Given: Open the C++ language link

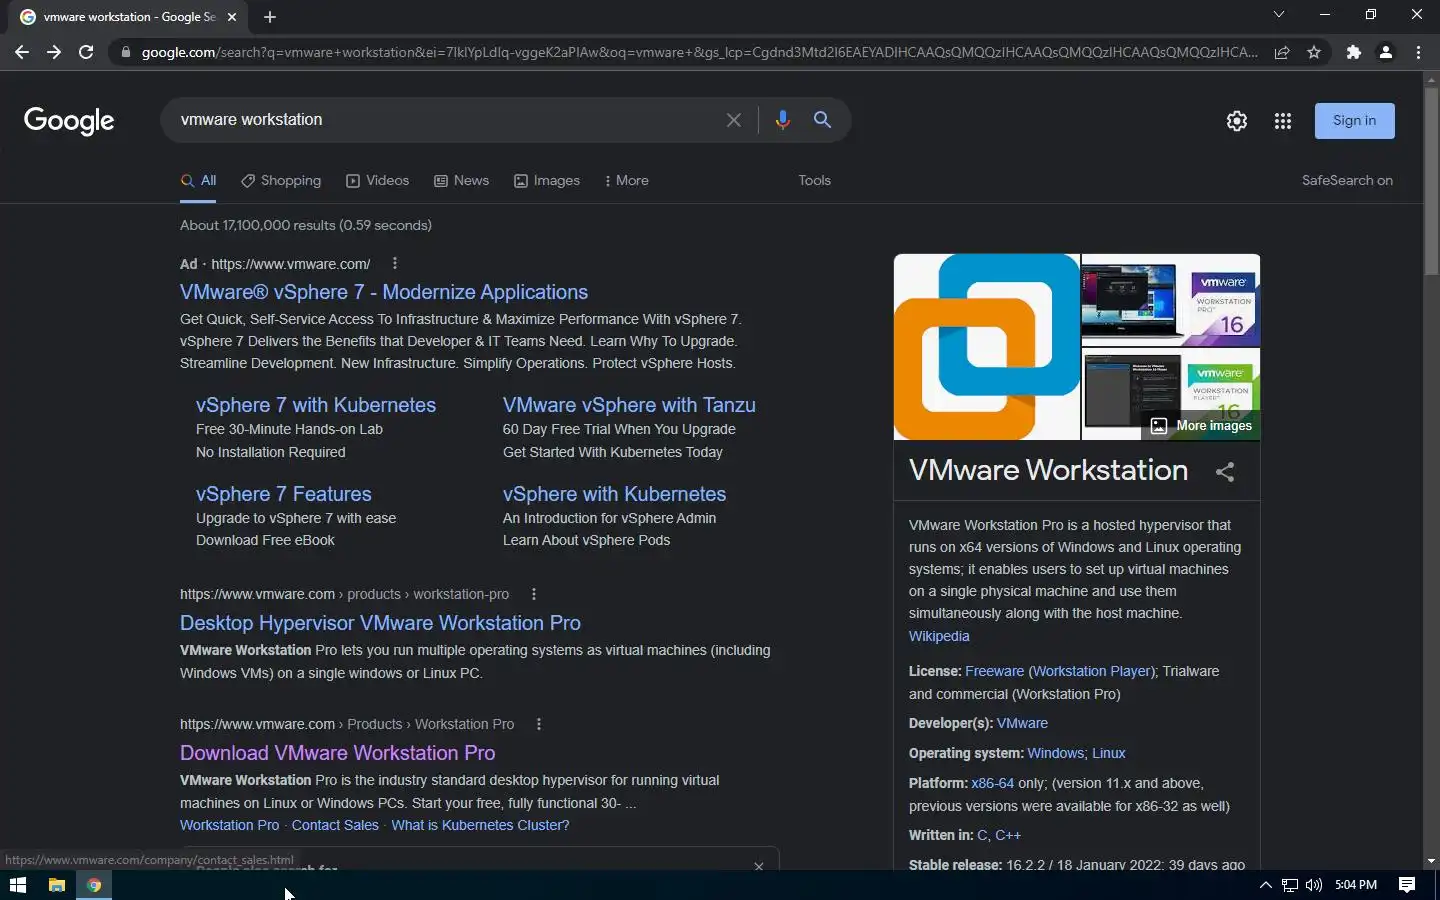Looking at the screenshot, I should (x=1008, y=835).
